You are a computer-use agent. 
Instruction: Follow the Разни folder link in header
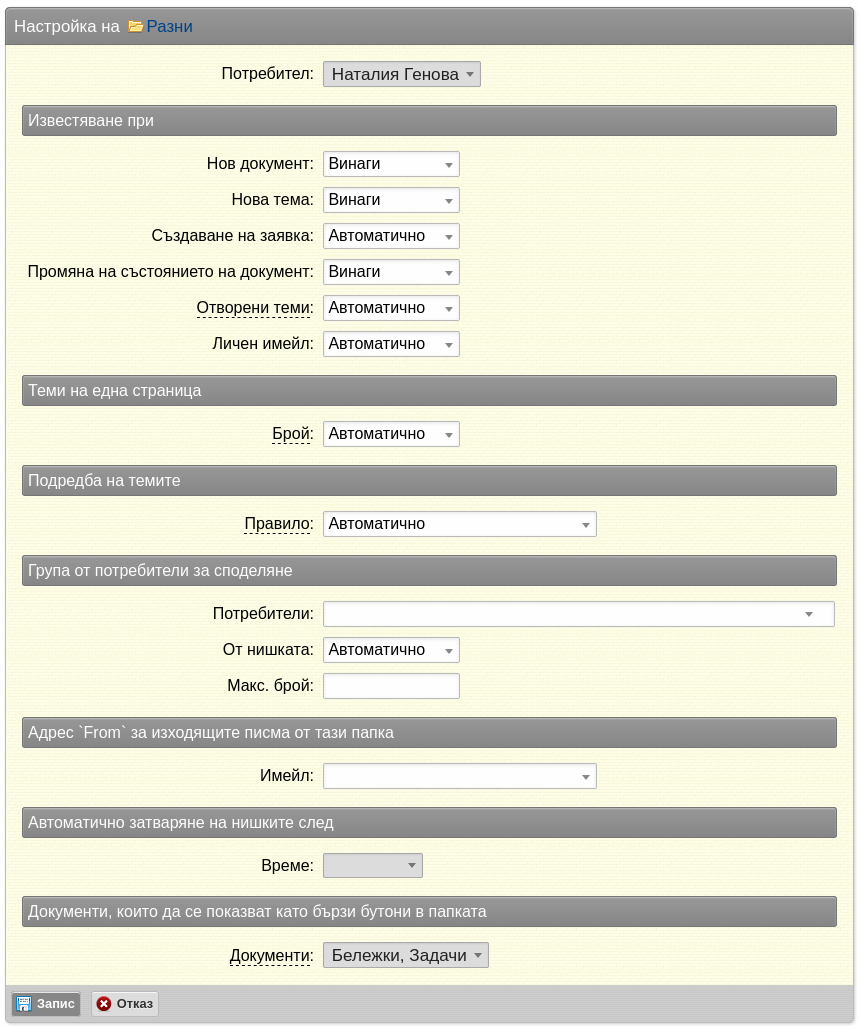(169, 26)
